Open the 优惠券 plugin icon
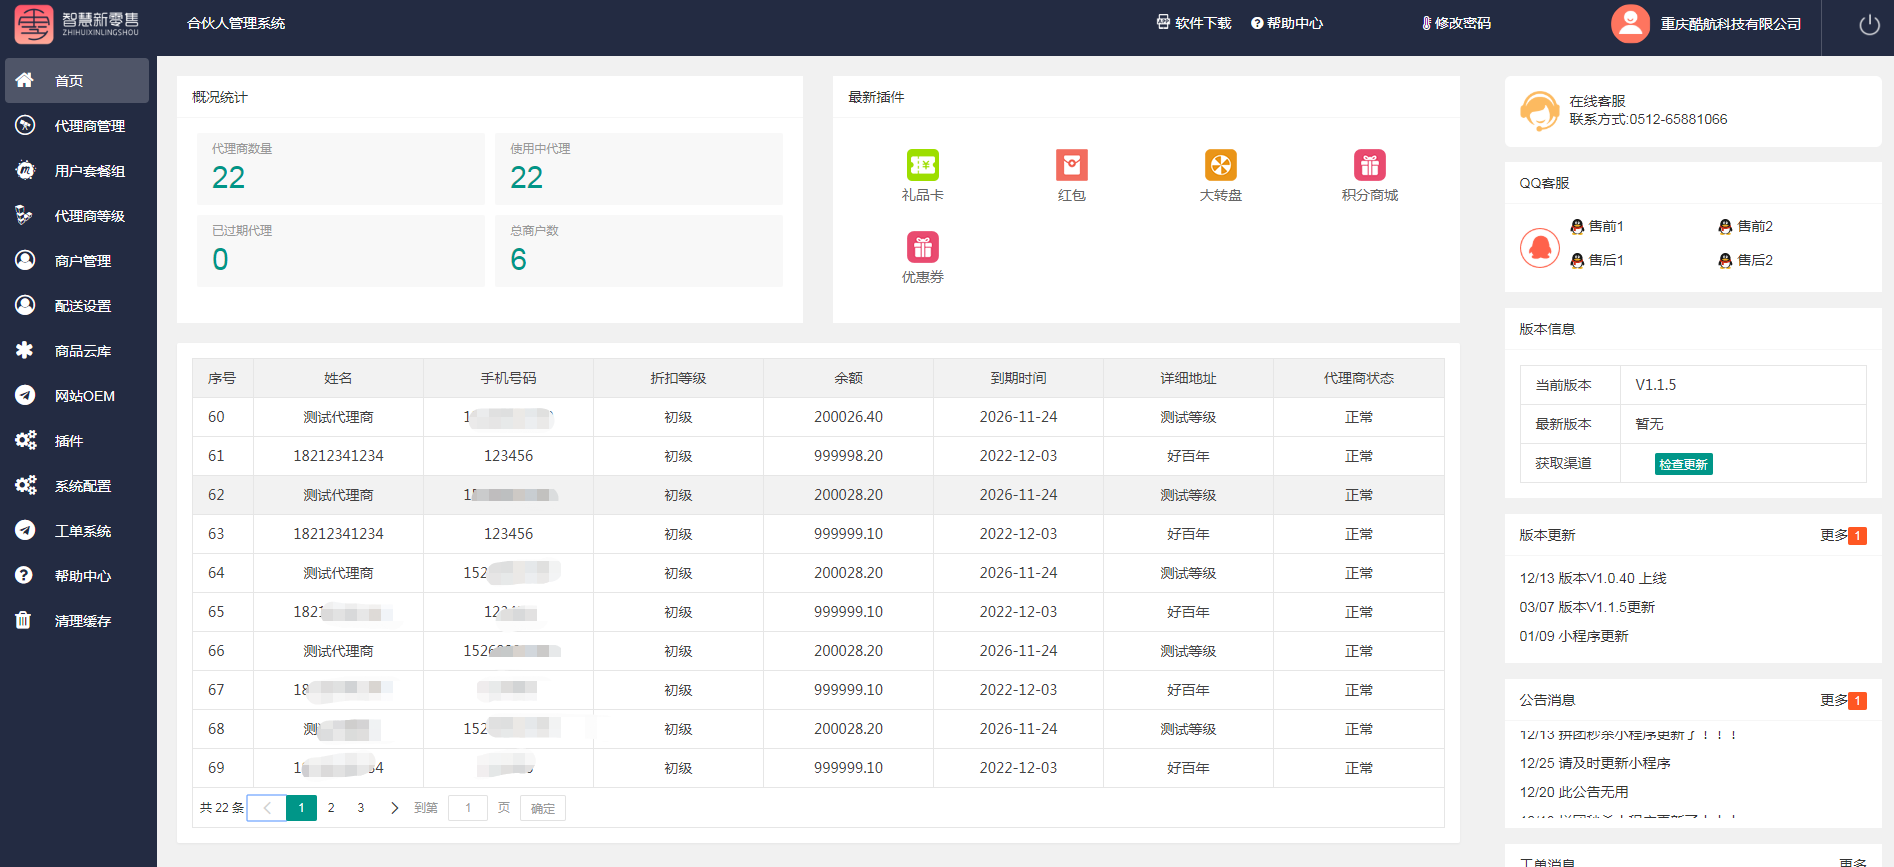This screenshot has height=867, width=1894. point(922,246)
